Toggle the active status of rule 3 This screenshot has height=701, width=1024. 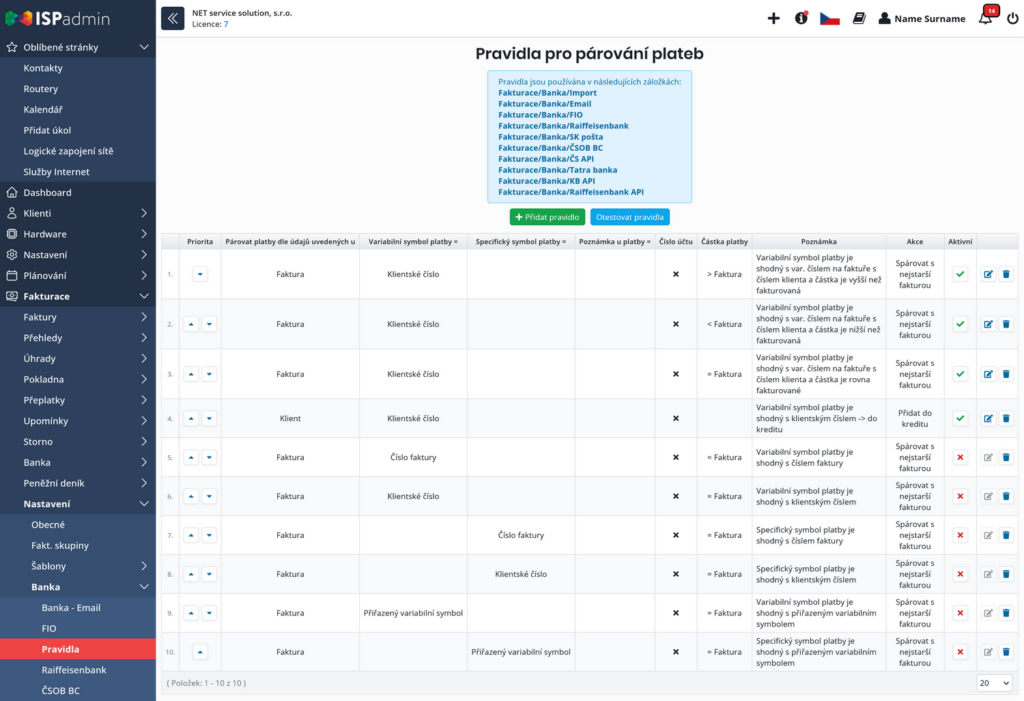(x=960, y=374)
